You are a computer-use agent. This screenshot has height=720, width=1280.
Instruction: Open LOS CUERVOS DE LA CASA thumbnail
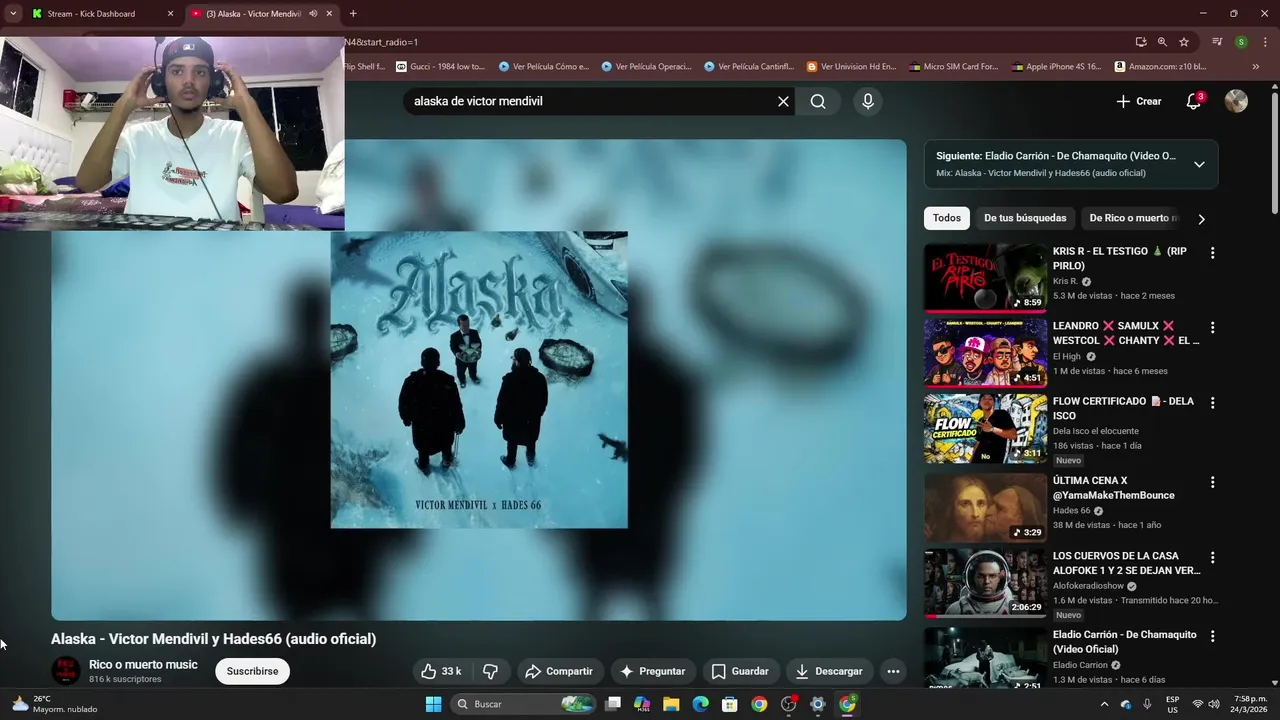point(985,582)
